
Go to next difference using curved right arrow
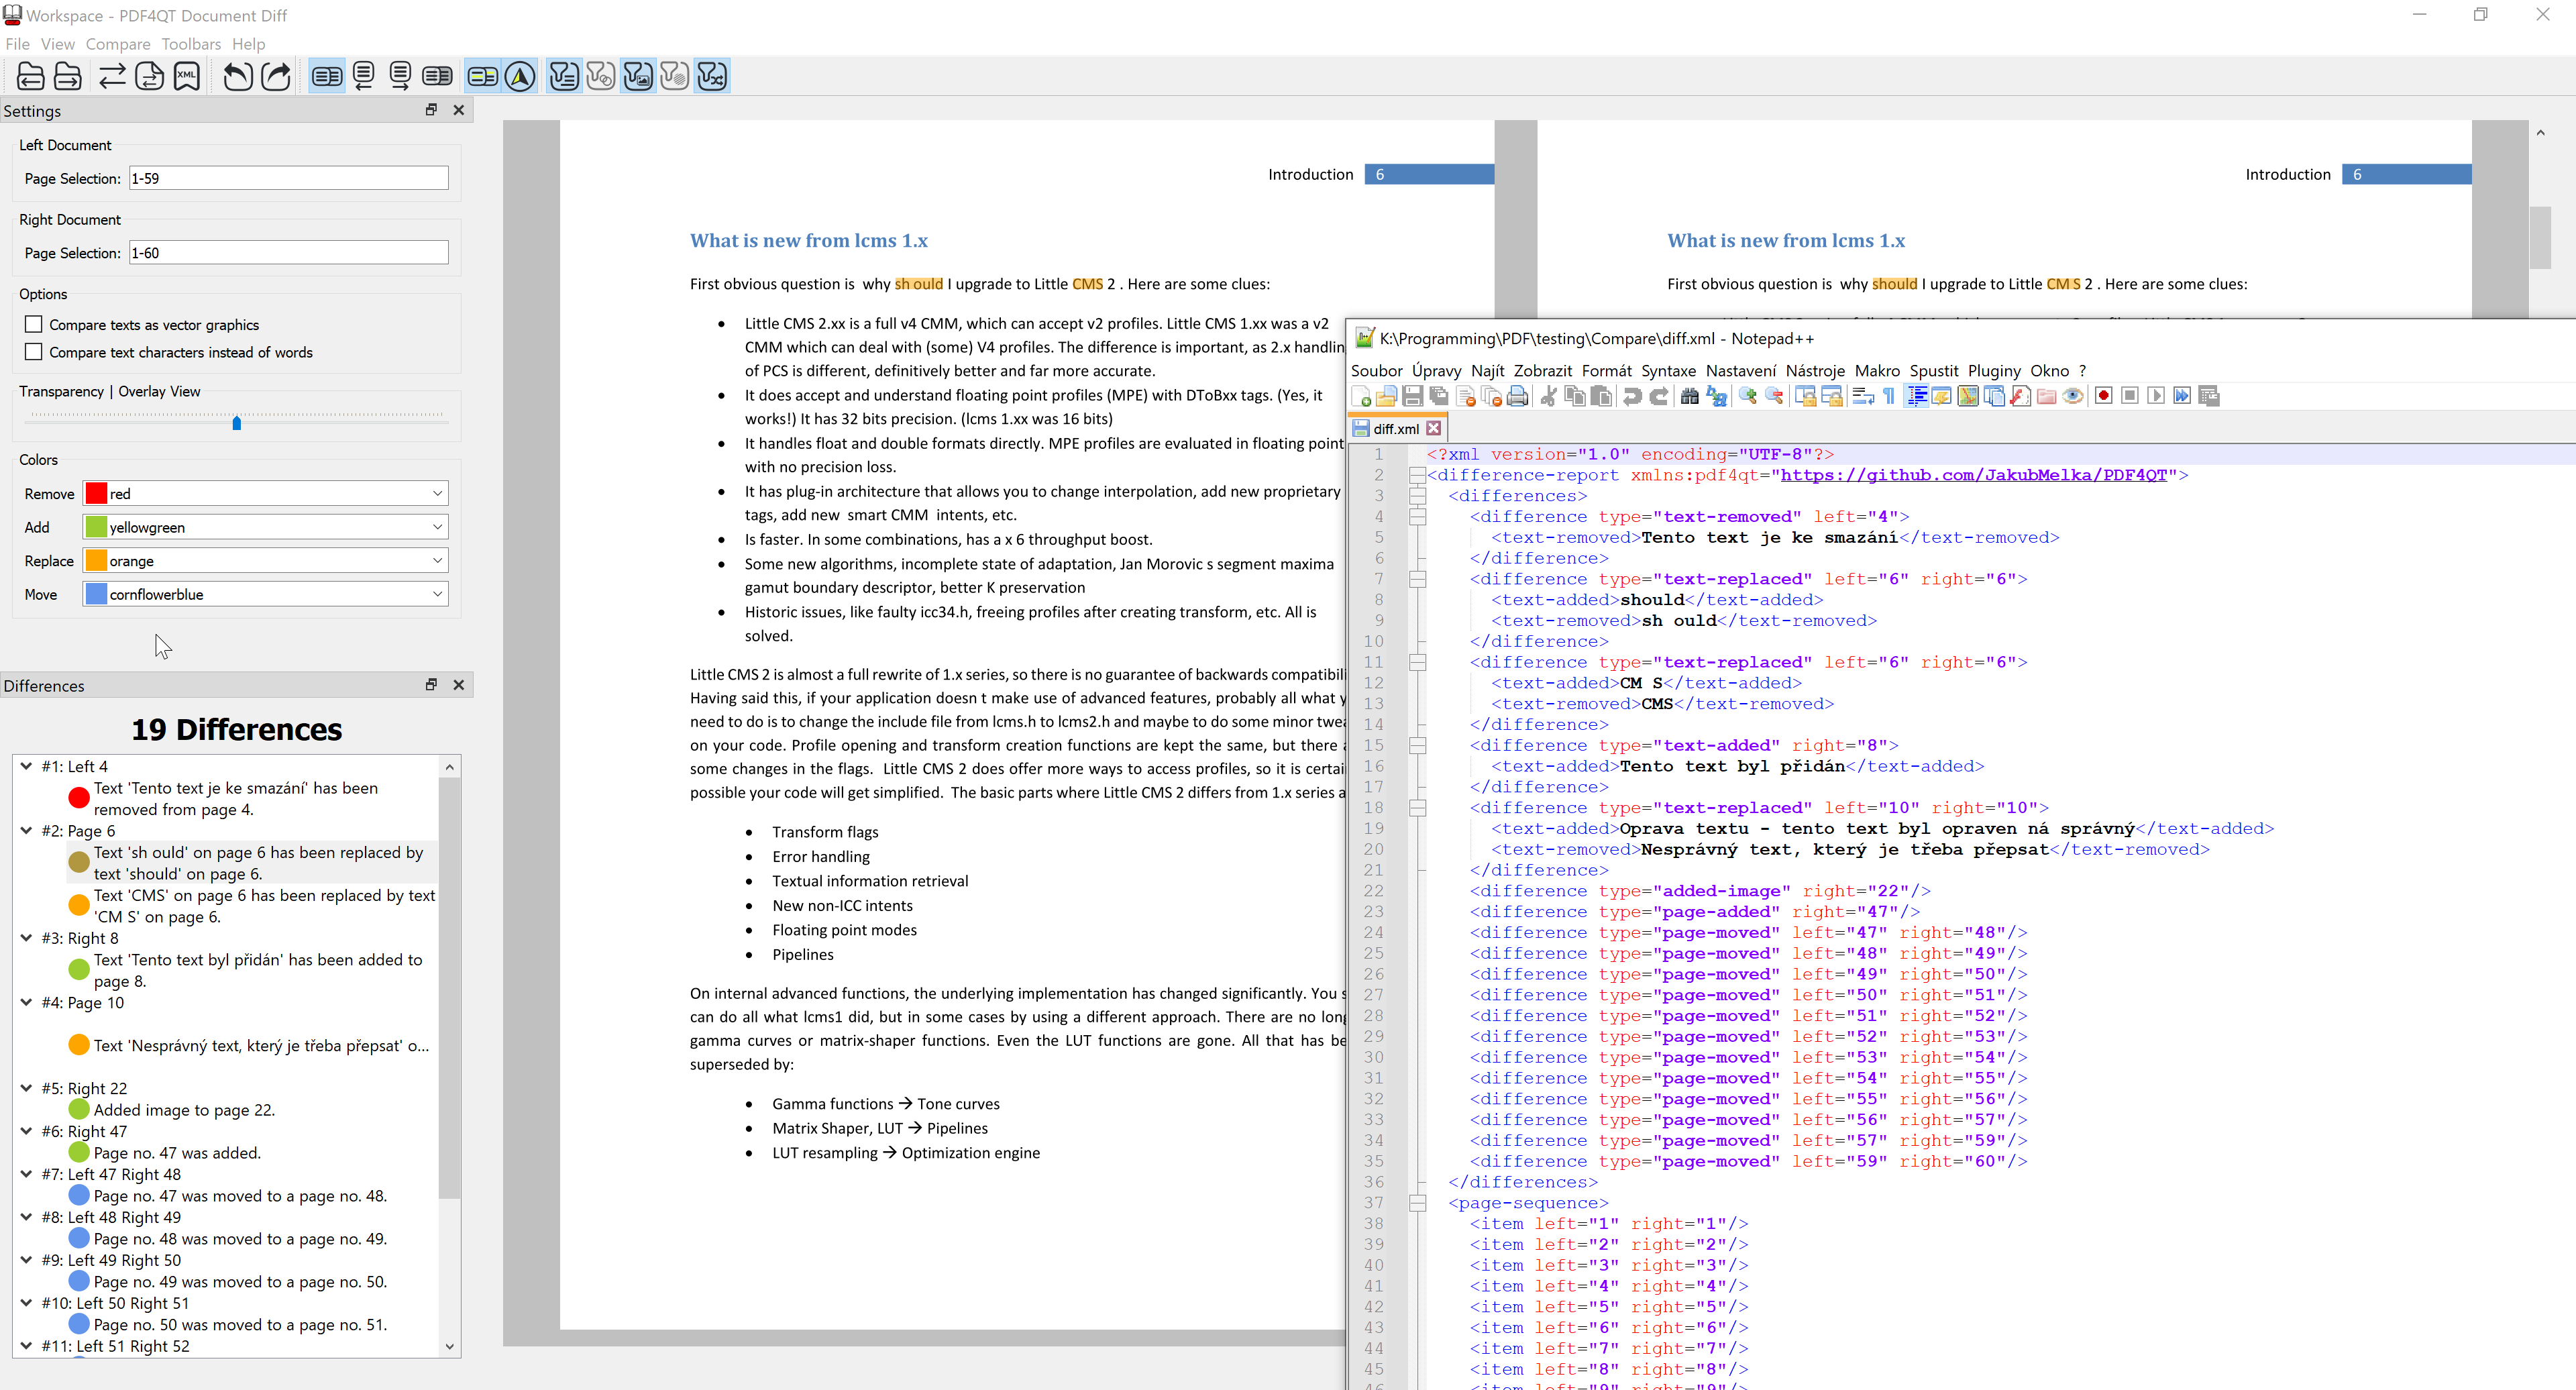pos(276,76)
